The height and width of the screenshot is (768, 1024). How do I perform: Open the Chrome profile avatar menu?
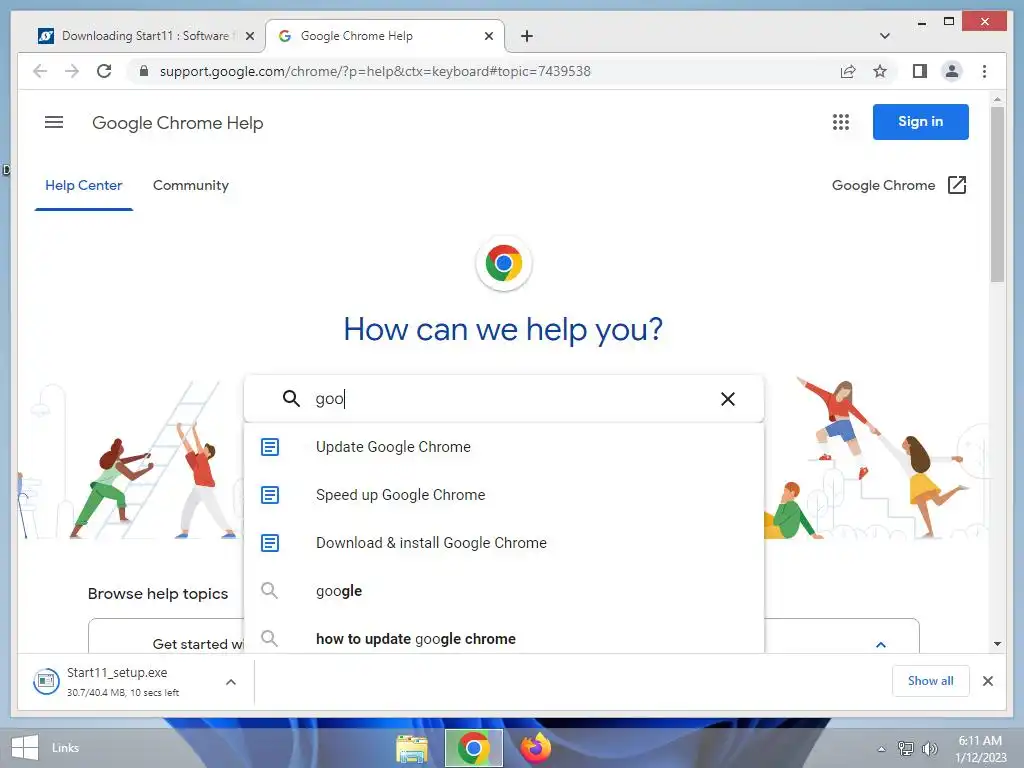coord(952,71)
